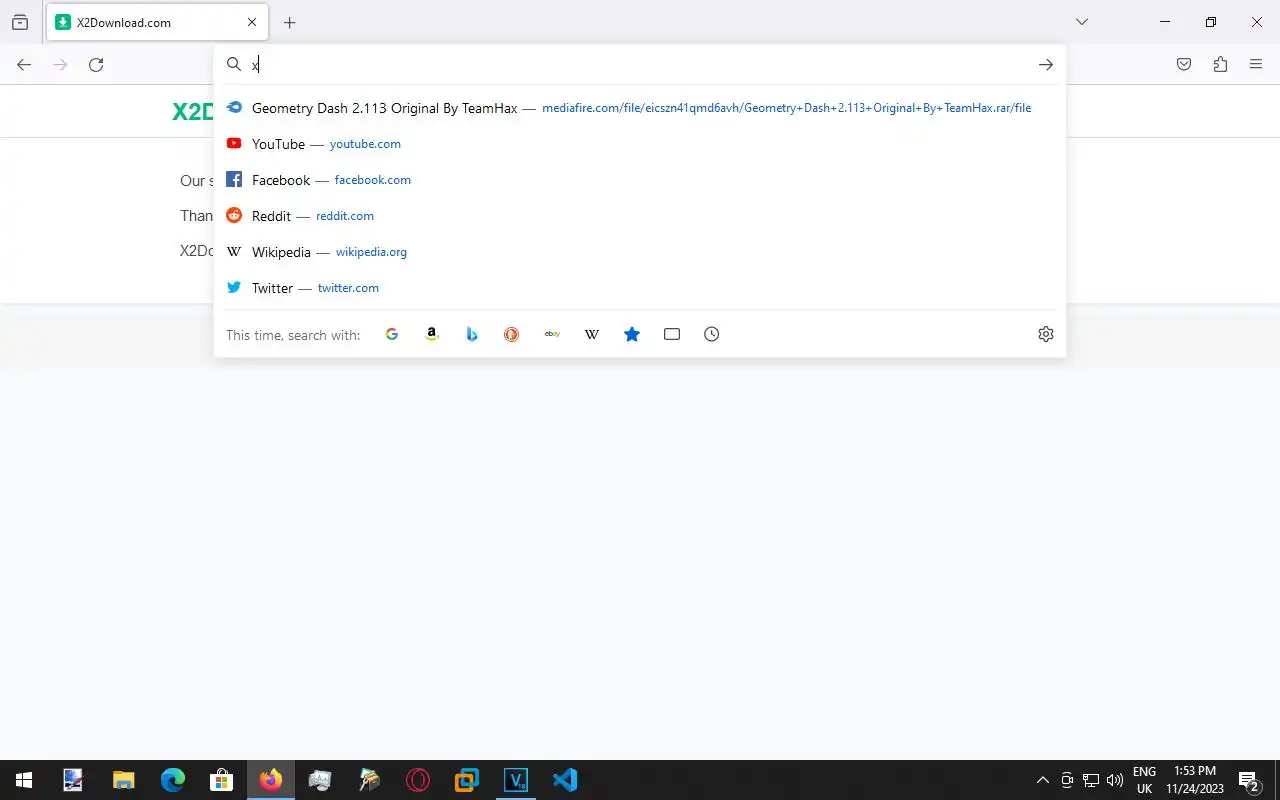Open Geometry Dash 2.113 mediafire suggestion
1280x800 pixels.
(x=640, y=108)
